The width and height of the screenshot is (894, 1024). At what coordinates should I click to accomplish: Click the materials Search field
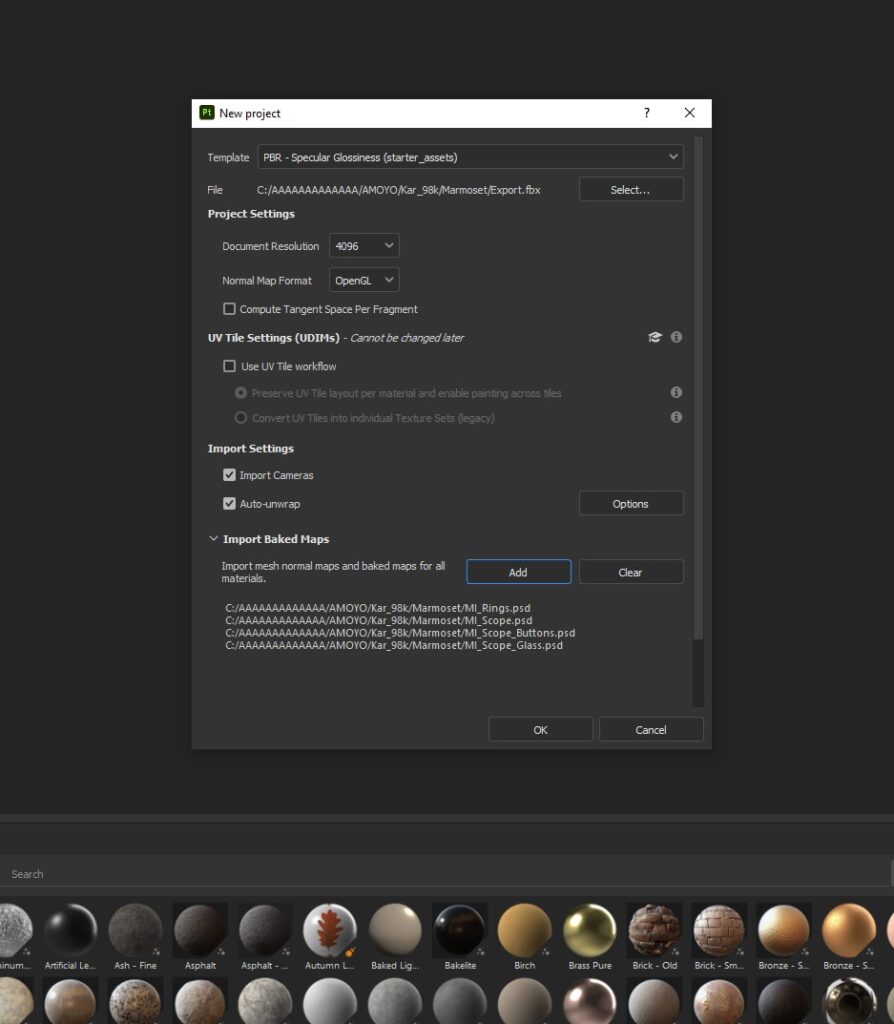447,874
